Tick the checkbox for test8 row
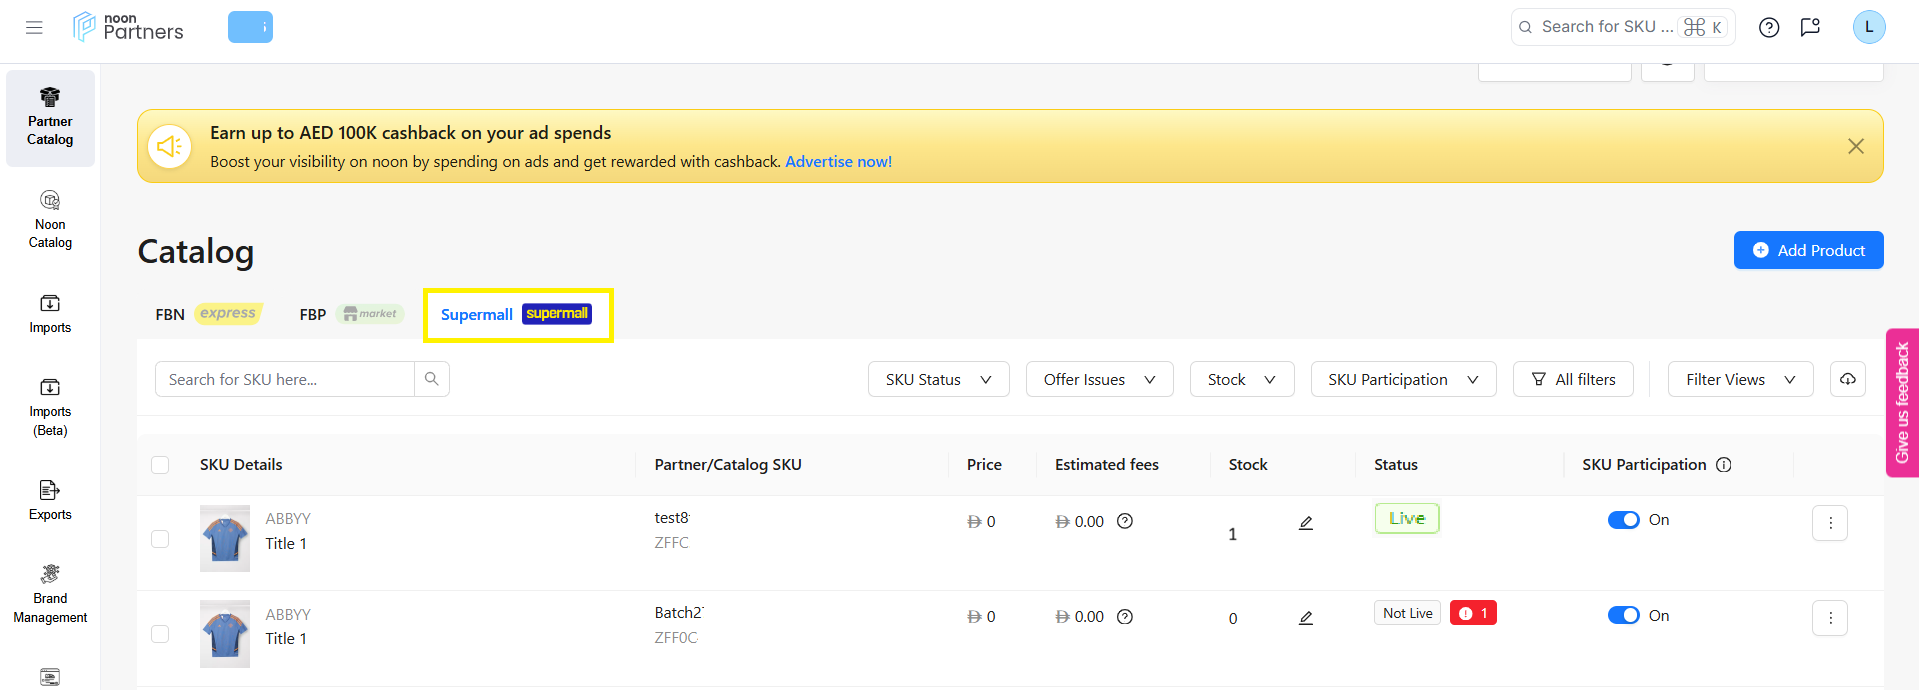The width and height of the screenshot is (1919, 690). pyautogui.click(x=160, y=539)
